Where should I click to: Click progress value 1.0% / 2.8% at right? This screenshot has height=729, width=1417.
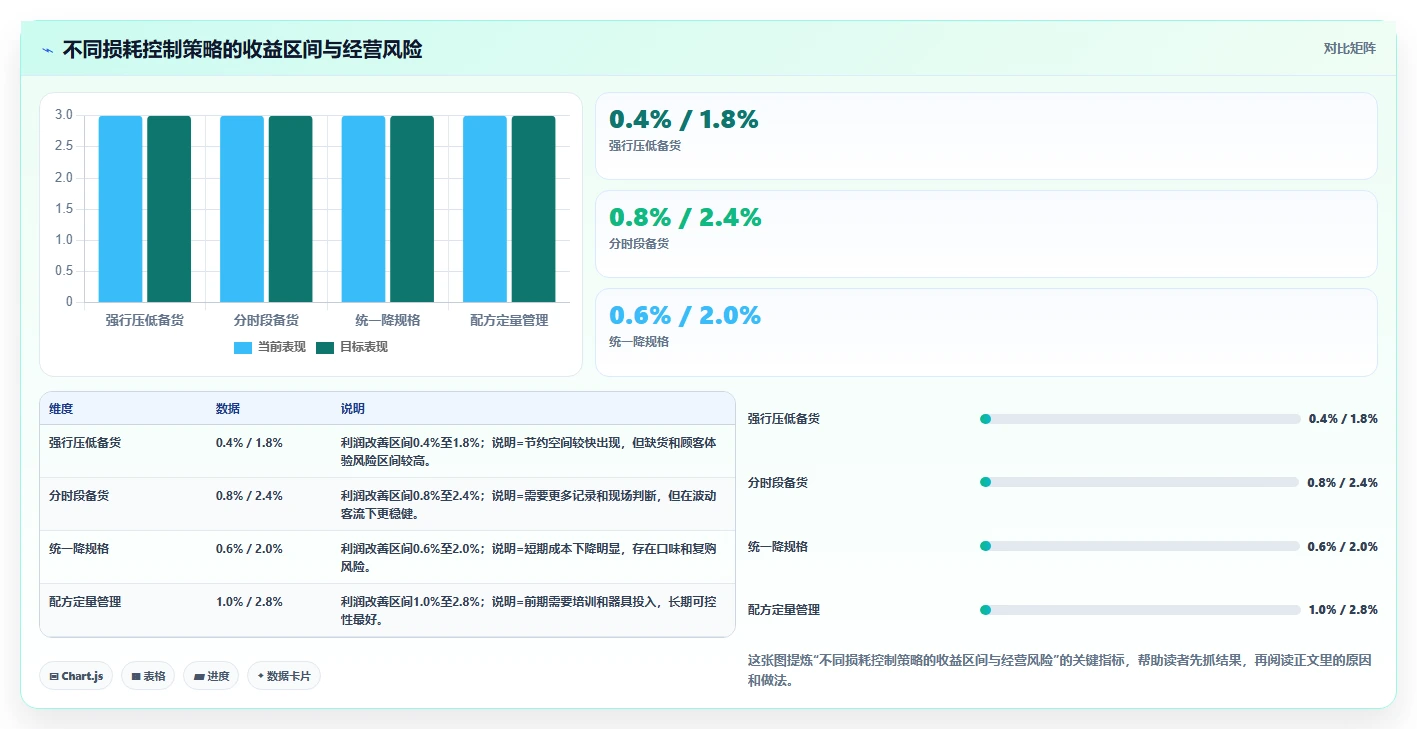coord(1343,610)
